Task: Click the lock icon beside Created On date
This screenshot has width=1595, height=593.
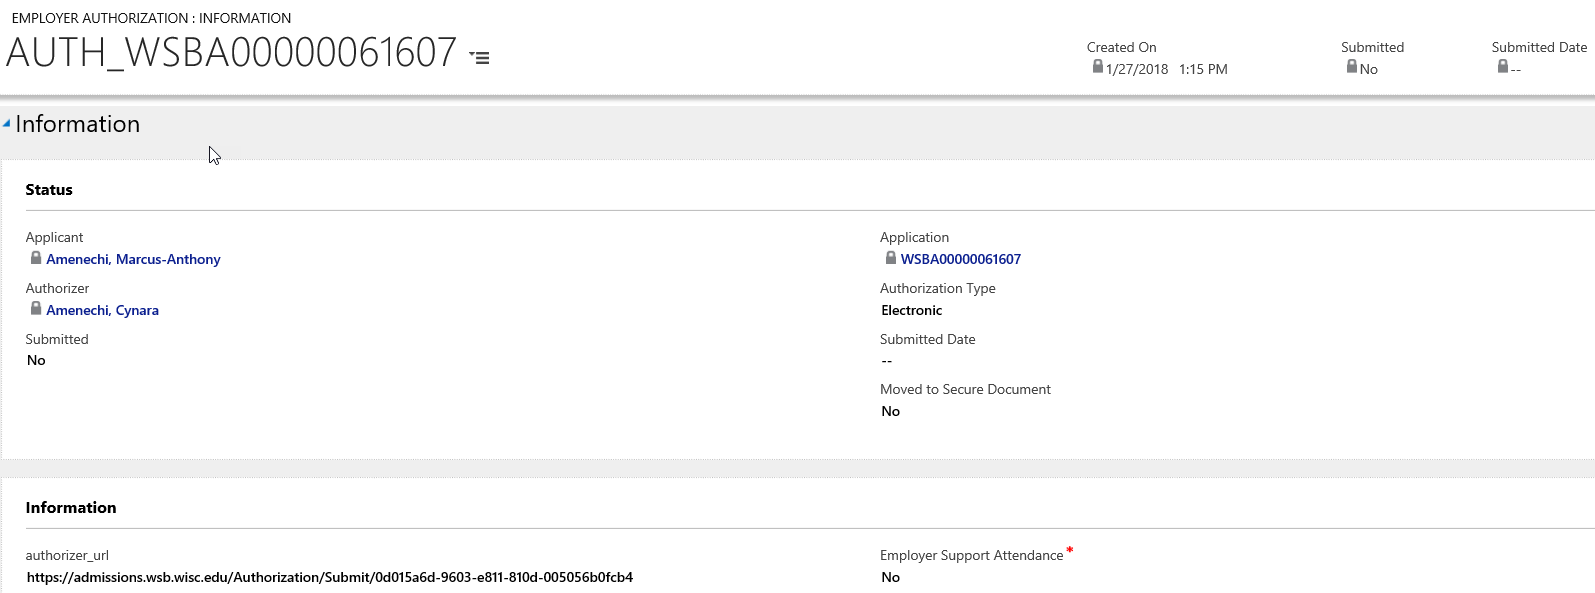Action: click(x=1097, y=67)
